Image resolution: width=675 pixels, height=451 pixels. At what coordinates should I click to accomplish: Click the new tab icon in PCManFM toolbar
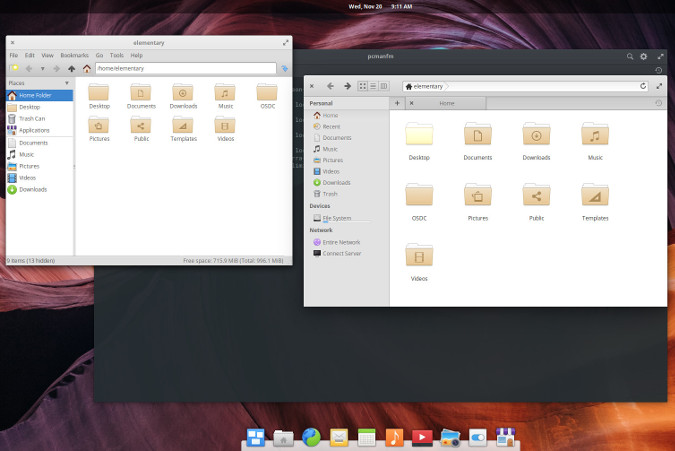[x=14, y=69]
